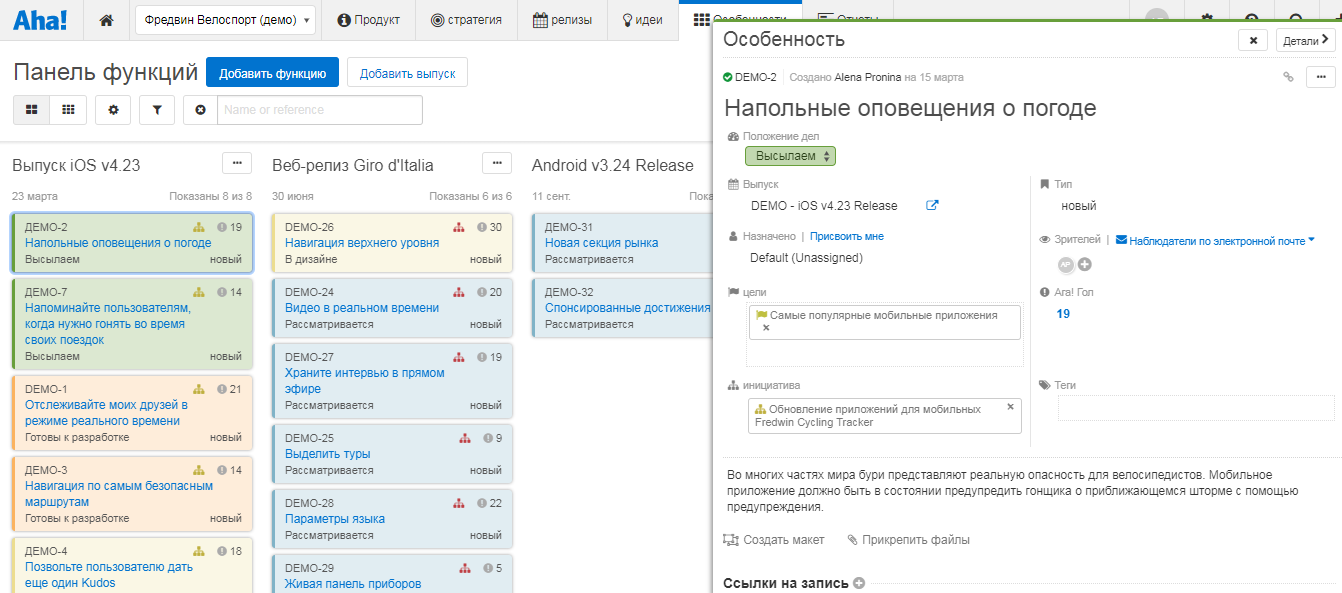Click the Присвоить мне link
Viewport: 1342px width, 593px height.
tap(846, 237)
